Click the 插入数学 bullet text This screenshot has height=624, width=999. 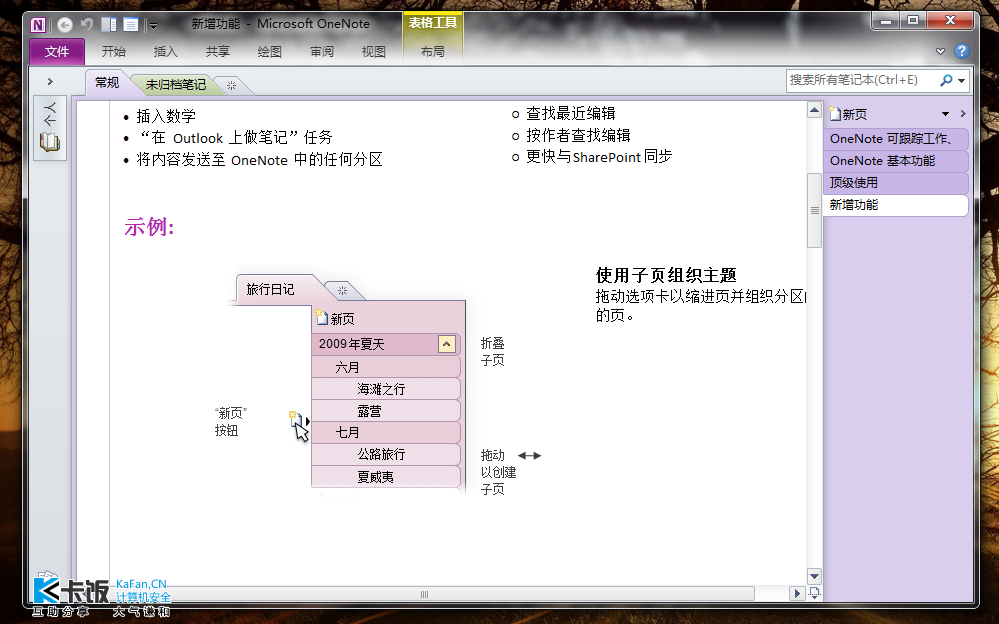point(166,117)
